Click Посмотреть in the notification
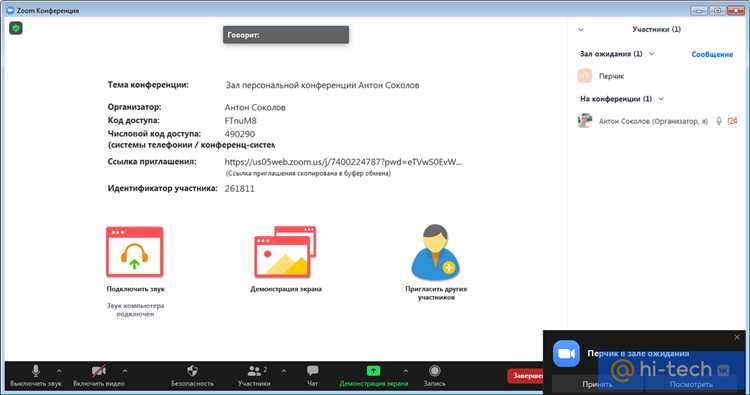Image resolution: width=750 pixels, height=395 pixels. tap(691, 384)
